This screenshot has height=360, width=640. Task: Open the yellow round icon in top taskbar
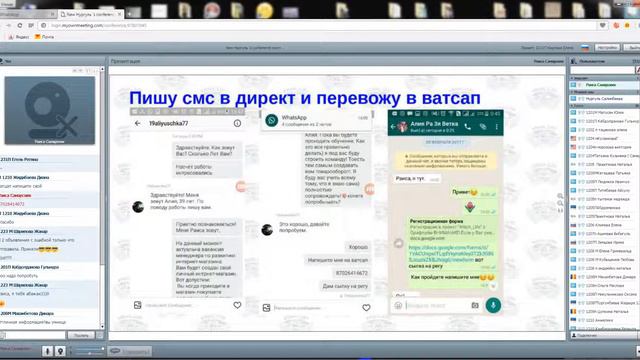pyautogui.click(x=264, y=10)
